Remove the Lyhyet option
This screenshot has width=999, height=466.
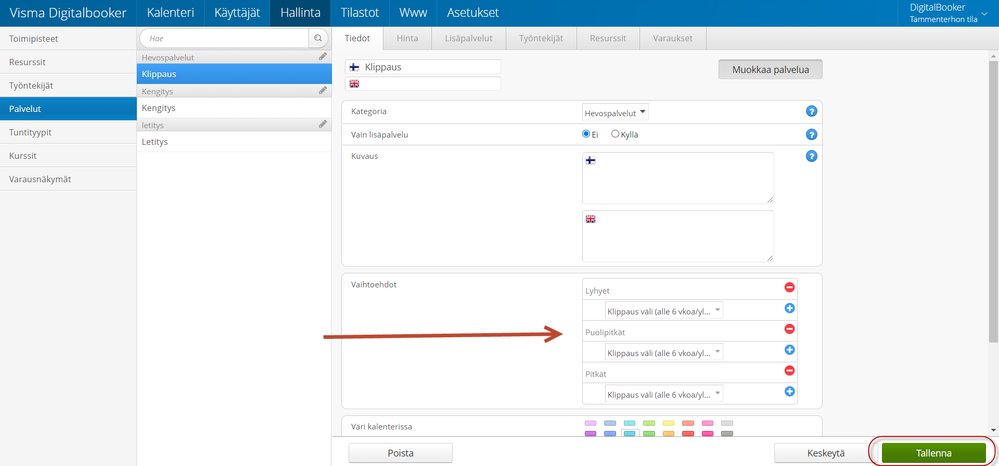point(789,288)
